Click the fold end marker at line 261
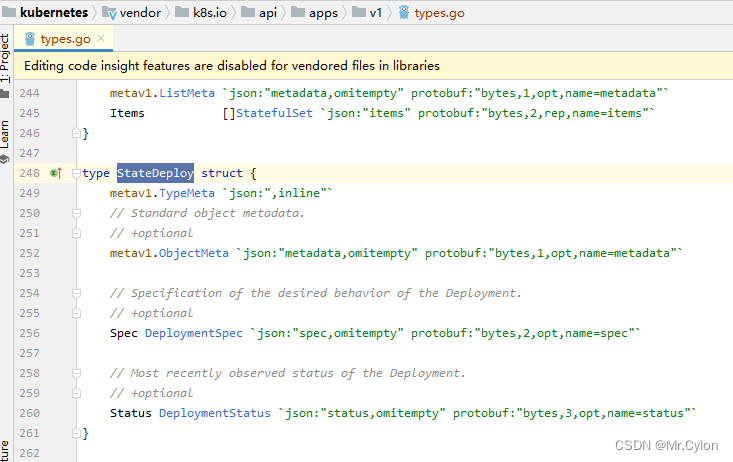 pos(75,433)
